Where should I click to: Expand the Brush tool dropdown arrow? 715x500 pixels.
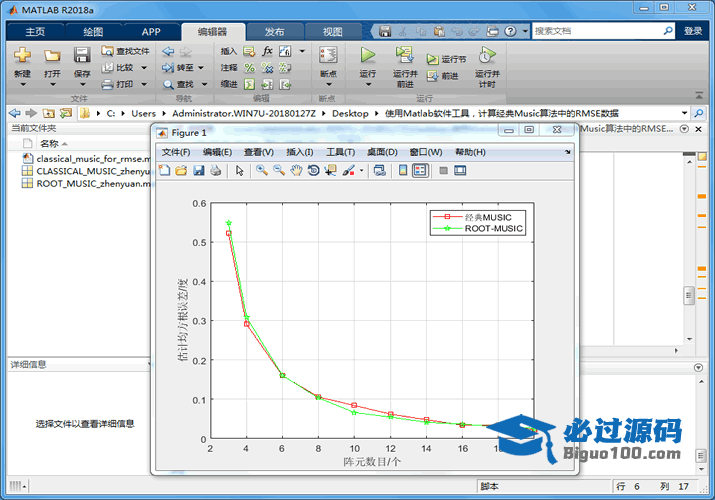tap(362, 171)
